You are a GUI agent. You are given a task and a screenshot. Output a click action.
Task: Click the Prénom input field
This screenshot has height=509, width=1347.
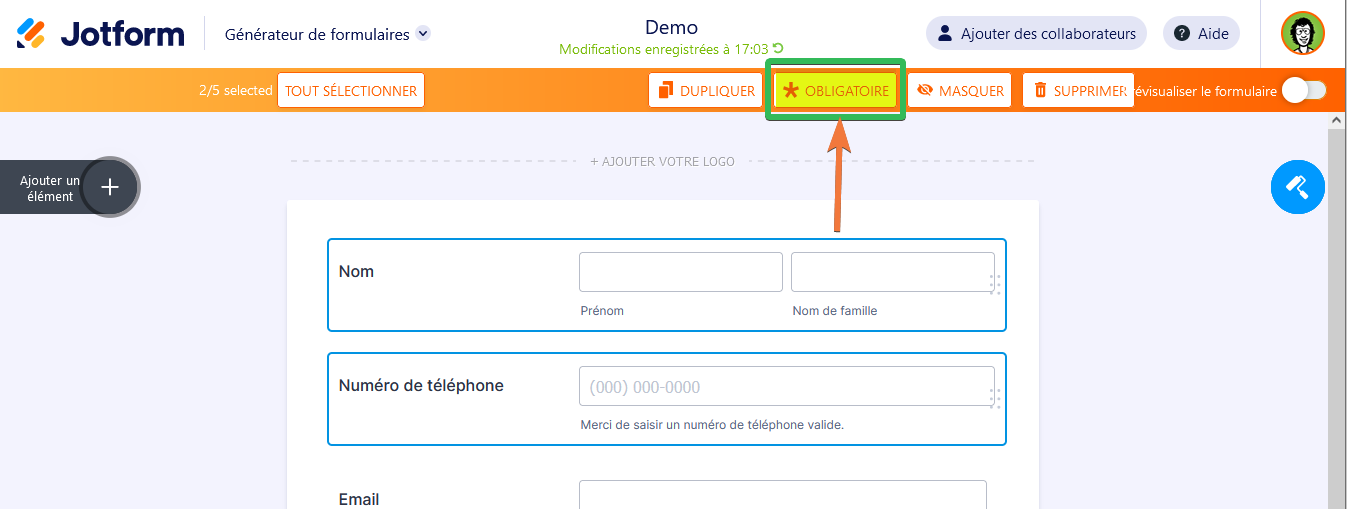(680, 272)
